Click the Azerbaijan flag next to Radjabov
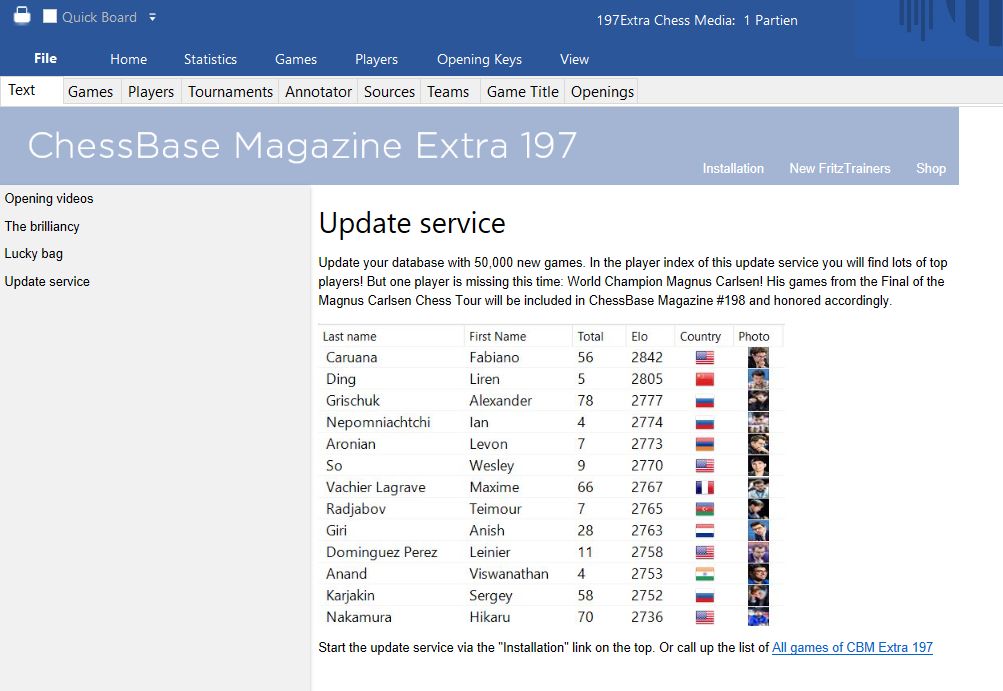 click(x=704, y=509)
